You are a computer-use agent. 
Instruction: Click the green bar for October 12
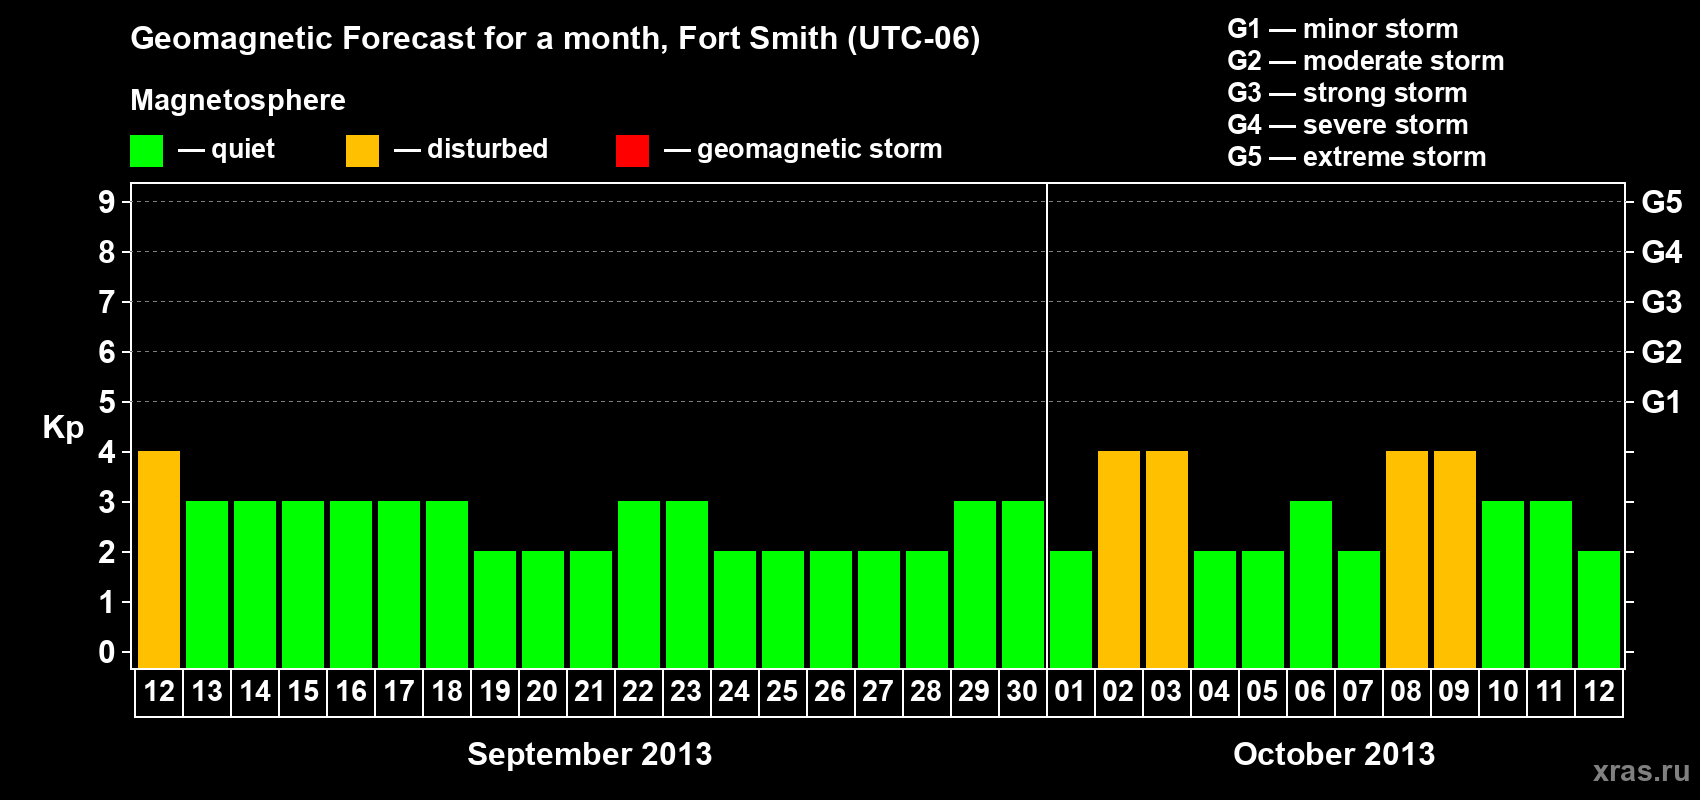(x=1599, y=610)
